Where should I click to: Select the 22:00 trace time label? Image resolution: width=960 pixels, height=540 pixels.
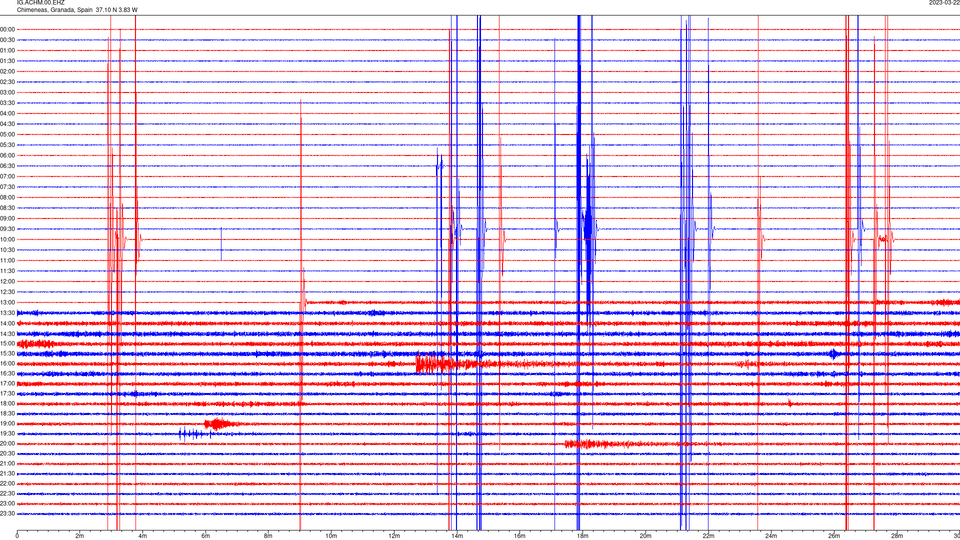point(7,484)
